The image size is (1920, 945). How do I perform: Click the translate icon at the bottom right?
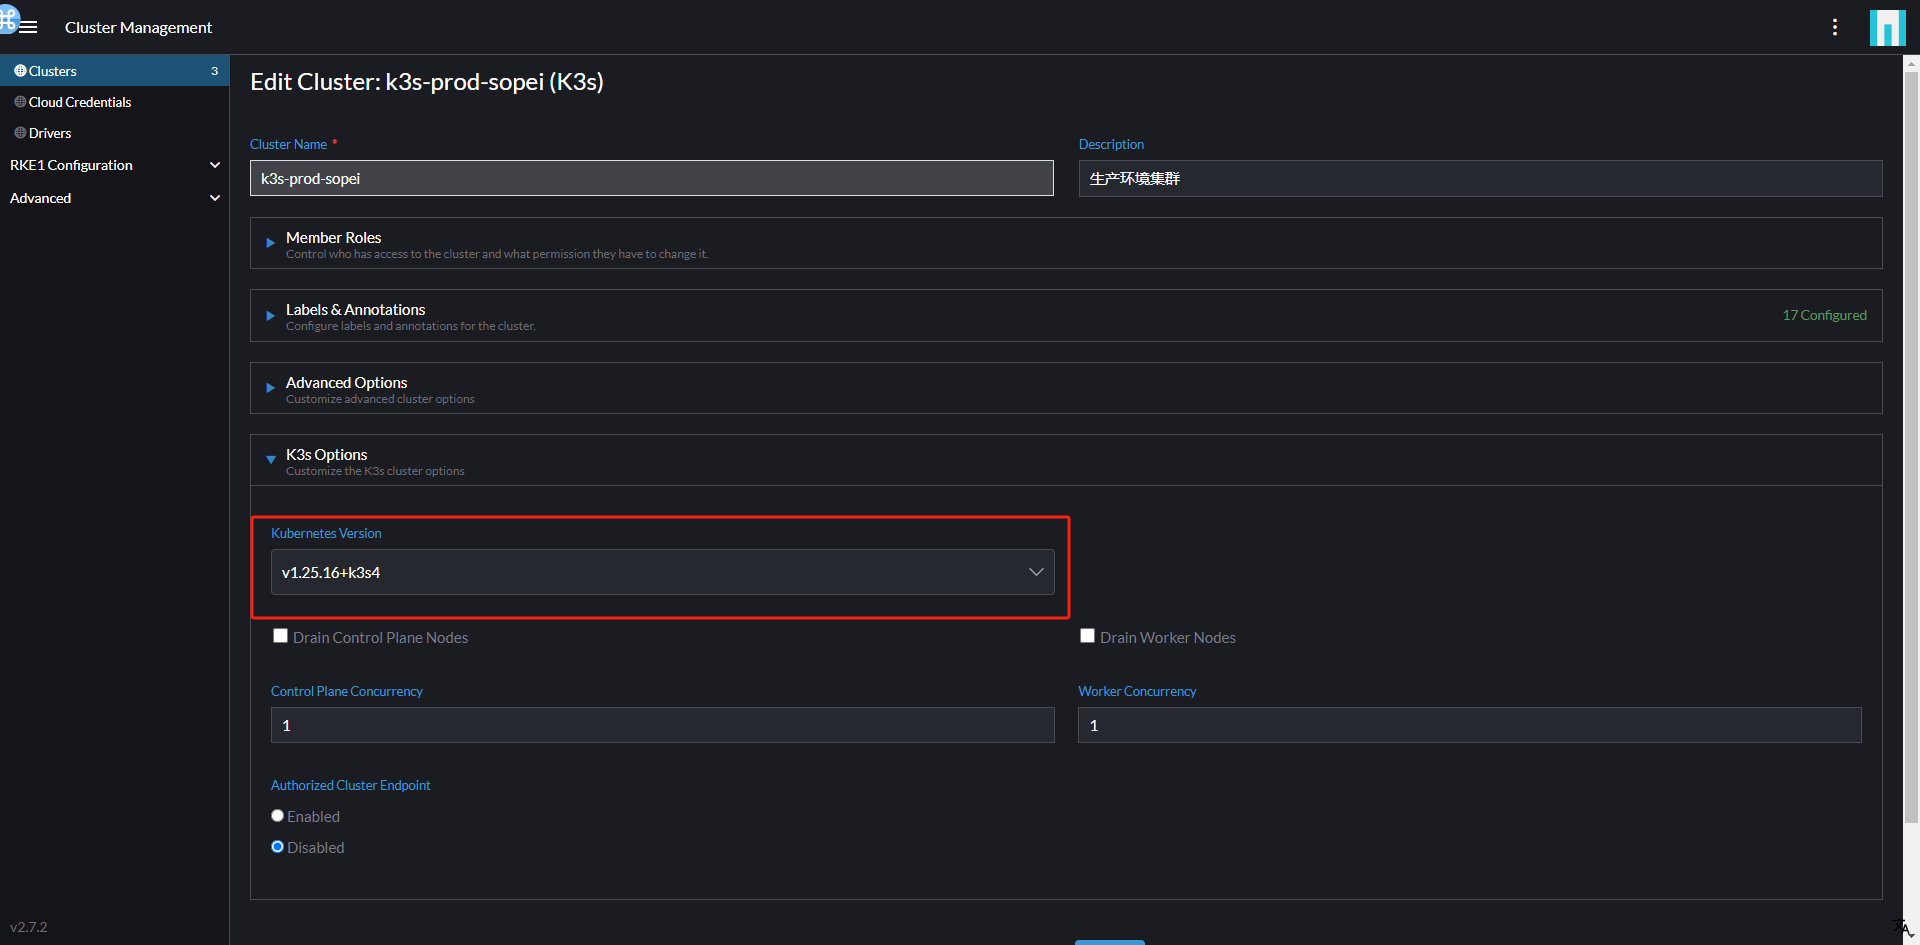[1903, 928]
